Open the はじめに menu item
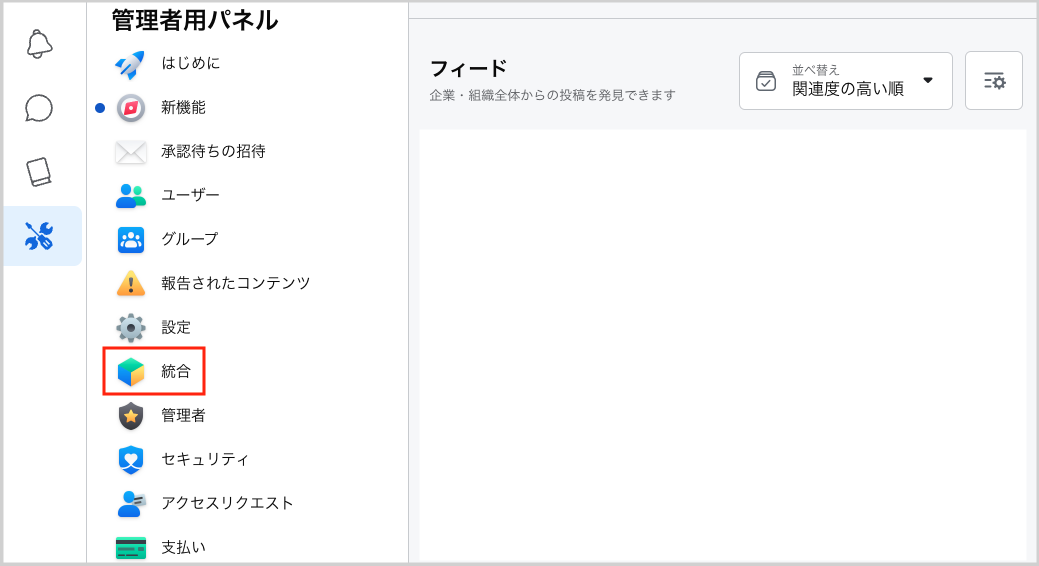1039x566 pixels. (x=190, y=63)
